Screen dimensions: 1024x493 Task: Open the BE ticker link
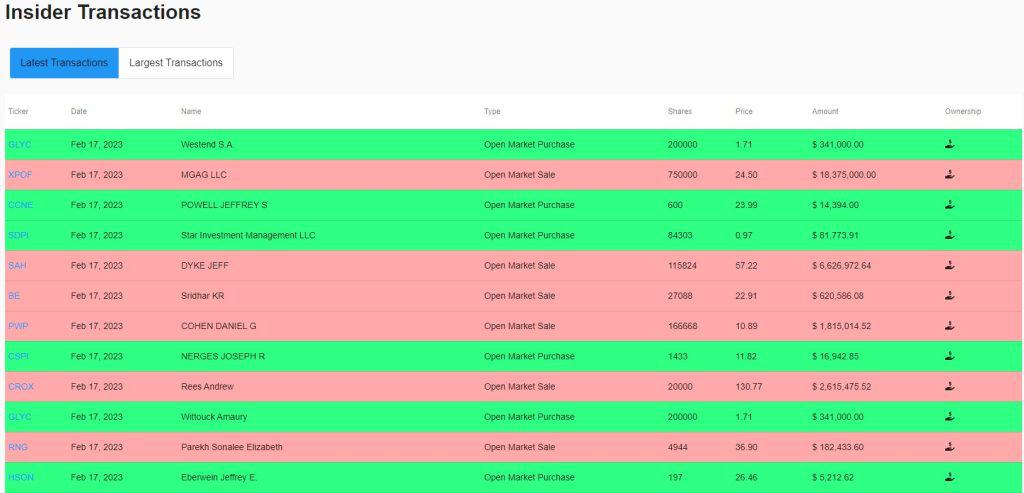pyautogui.click(x=14, y=296)
